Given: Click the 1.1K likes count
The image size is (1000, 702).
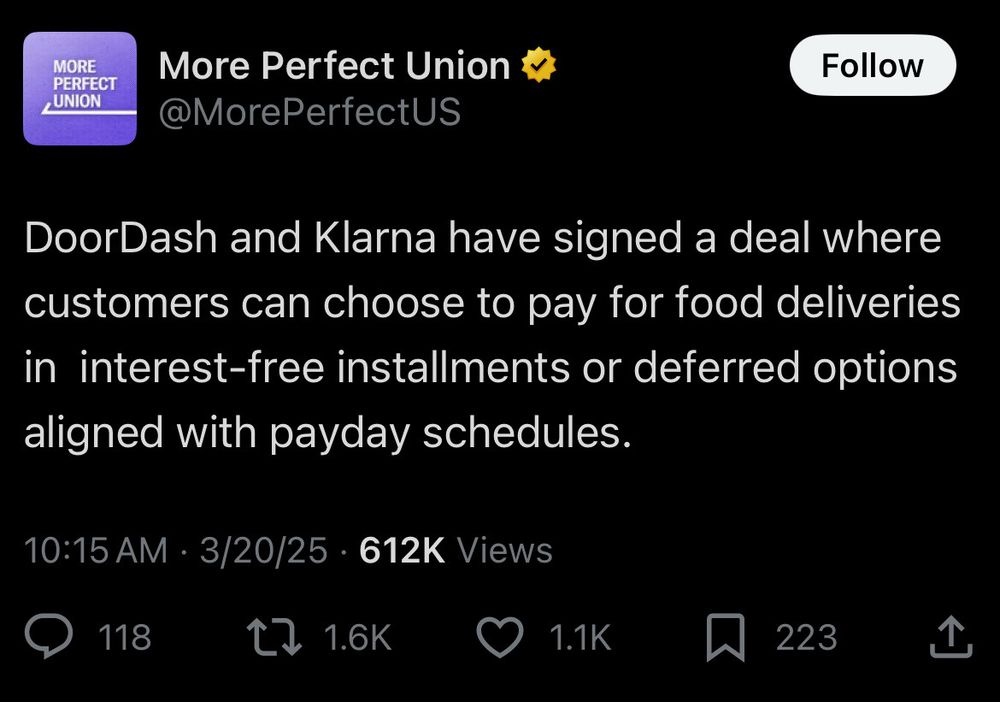Looking at the screenshot, I should coord(580,638).
